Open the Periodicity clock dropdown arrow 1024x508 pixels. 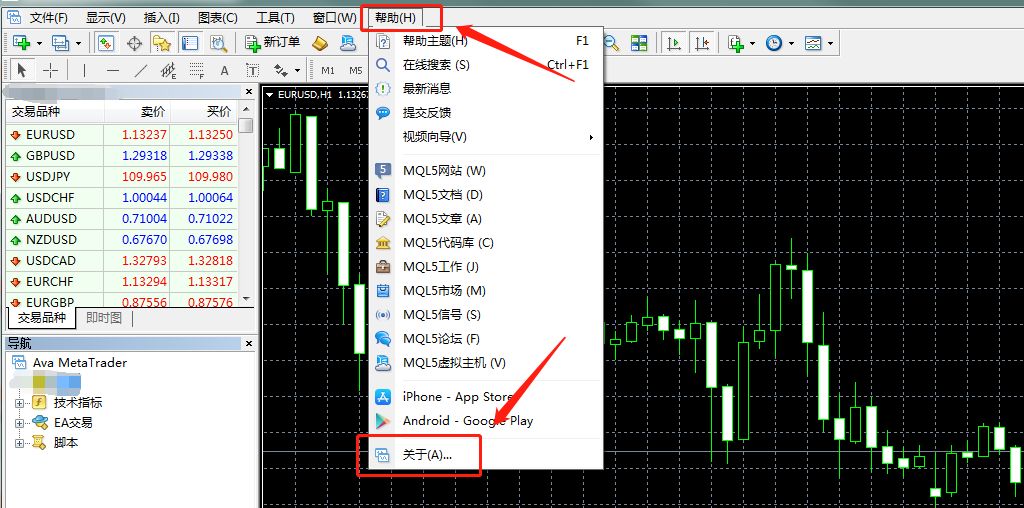(x=792, y=43)
